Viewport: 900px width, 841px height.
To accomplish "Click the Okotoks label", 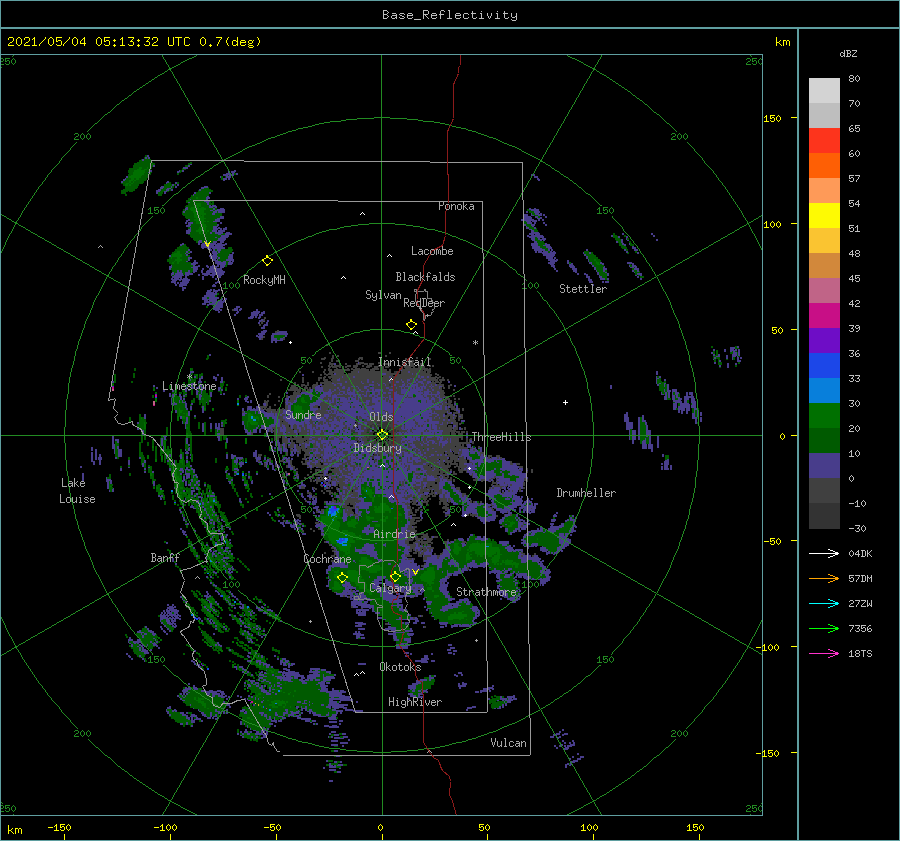I will (400, 667).
